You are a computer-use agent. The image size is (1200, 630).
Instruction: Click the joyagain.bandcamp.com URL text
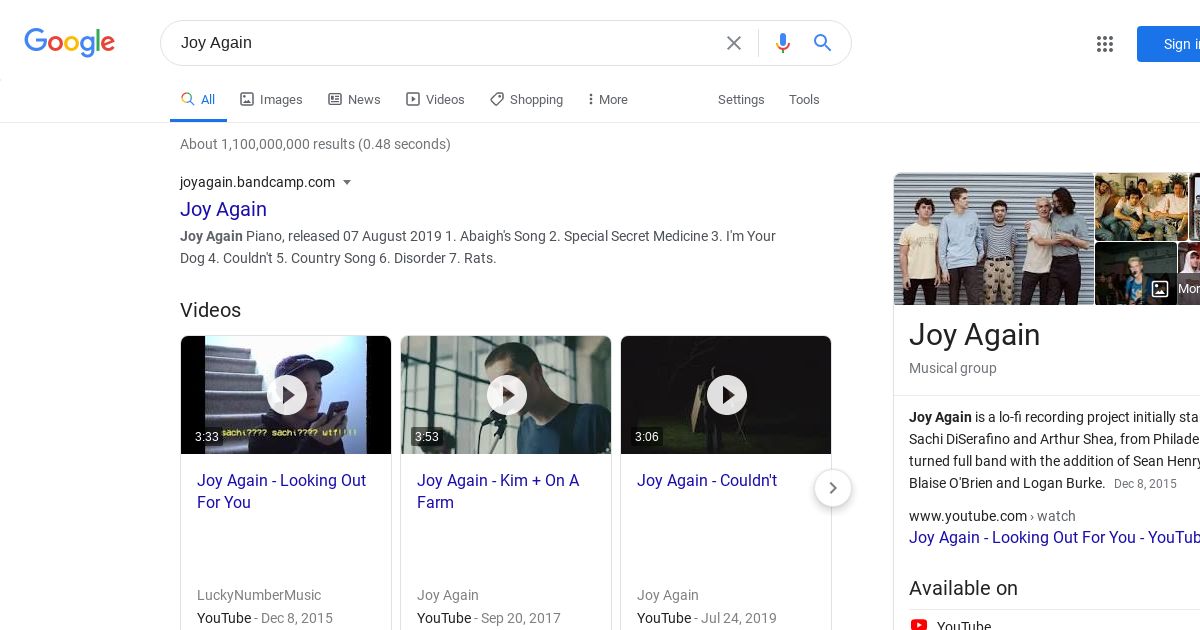257,182
